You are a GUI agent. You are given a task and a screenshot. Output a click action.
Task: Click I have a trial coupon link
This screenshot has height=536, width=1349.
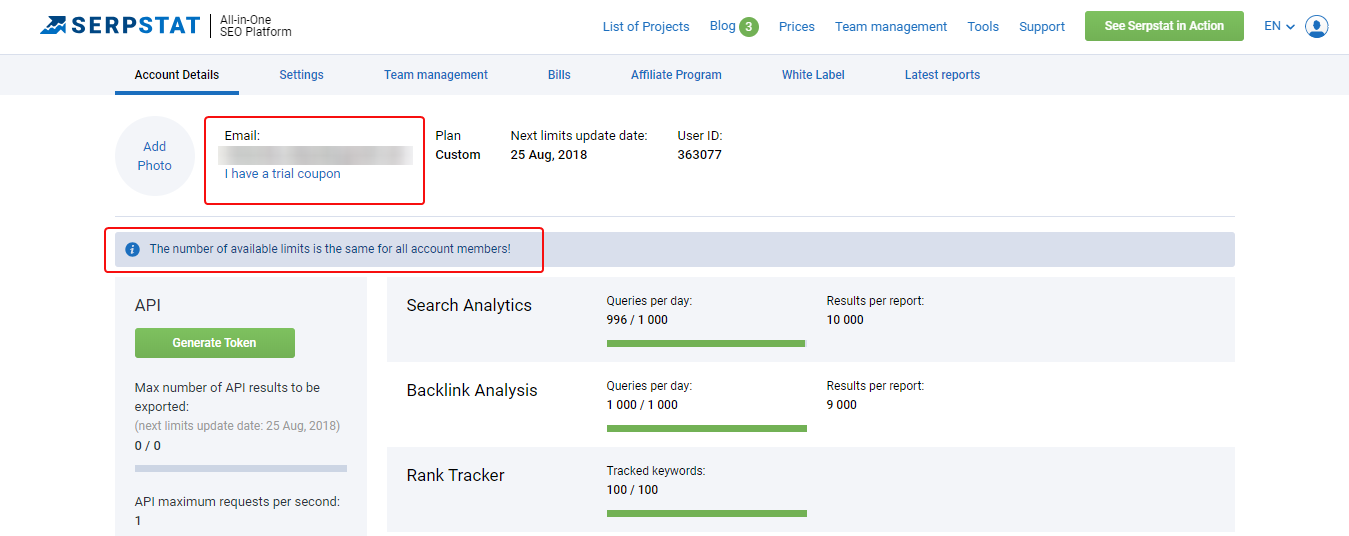tap(282, 174)
